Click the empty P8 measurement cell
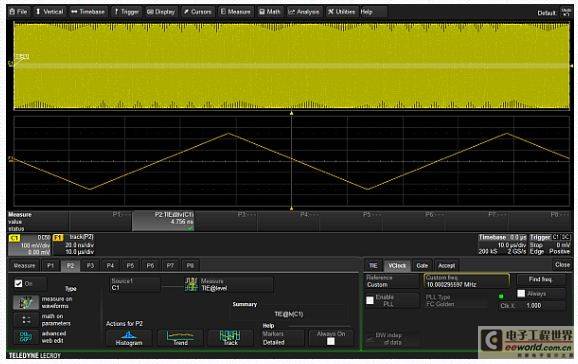The height and width of the screenshot is (364, 578). pyautogui.click(x=540, y=221)
